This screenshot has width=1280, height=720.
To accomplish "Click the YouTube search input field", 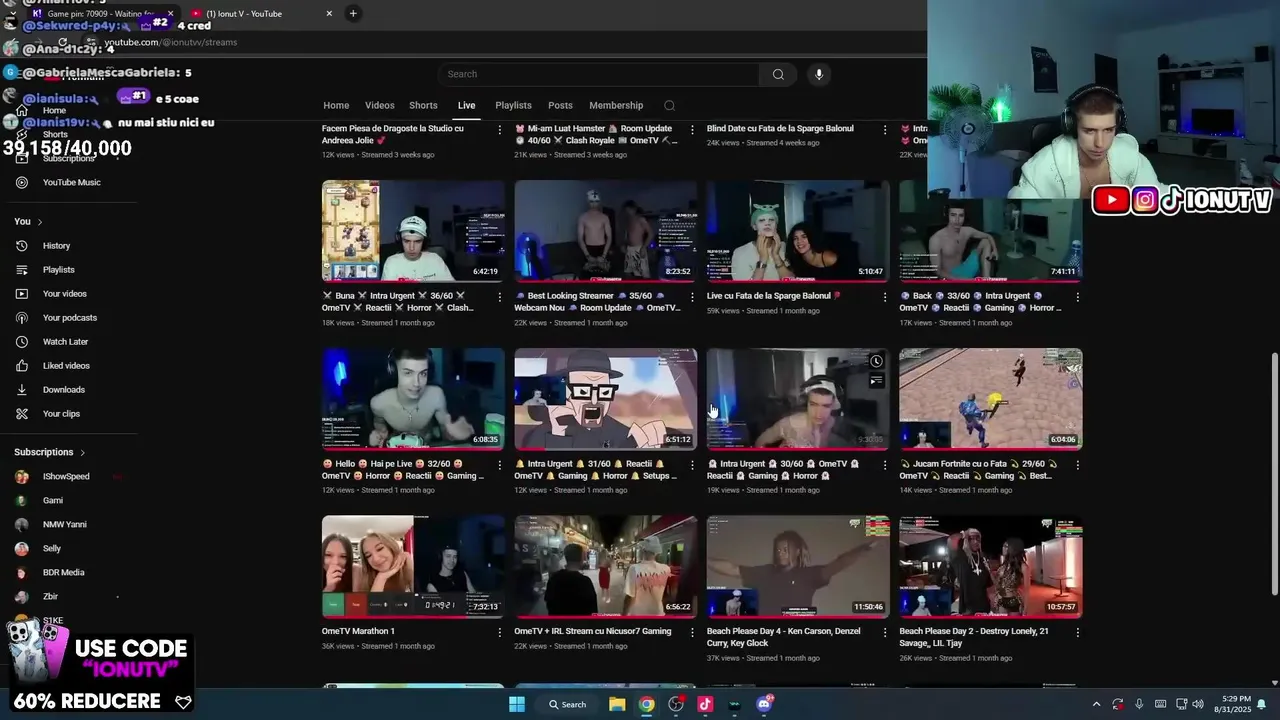I will pos(600,74).
